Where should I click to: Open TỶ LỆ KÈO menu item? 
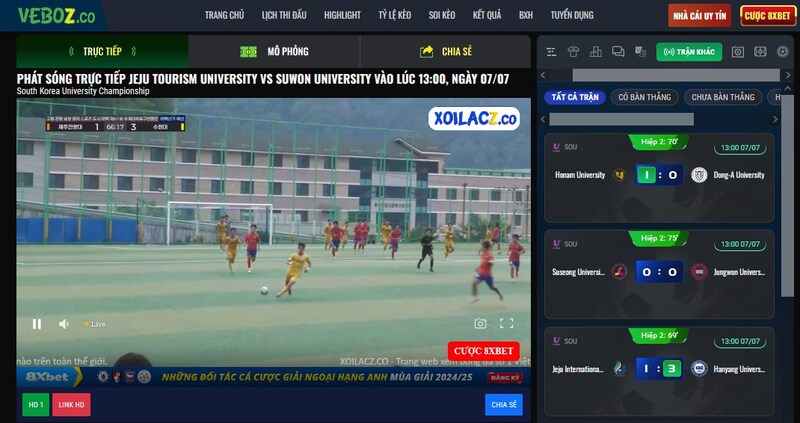(395, 15)
